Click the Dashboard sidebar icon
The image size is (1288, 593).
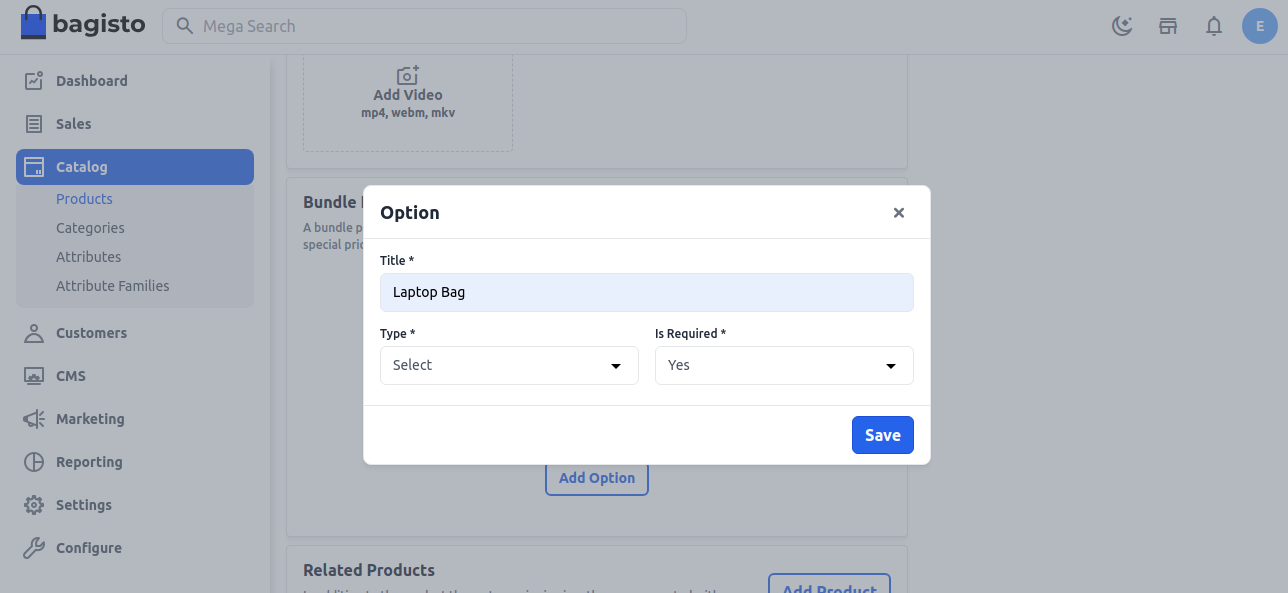point(34,81)
